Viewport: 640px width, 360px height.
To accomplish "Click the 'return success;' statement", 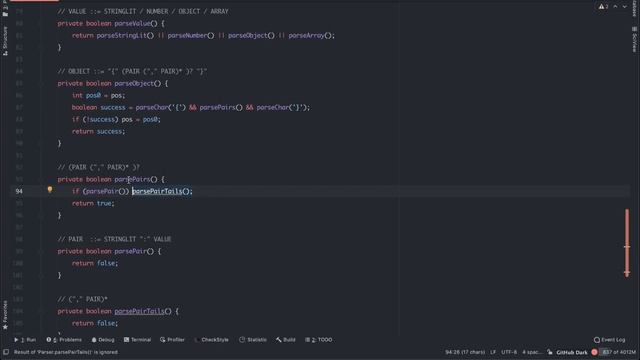I will (x=98, y=131).
